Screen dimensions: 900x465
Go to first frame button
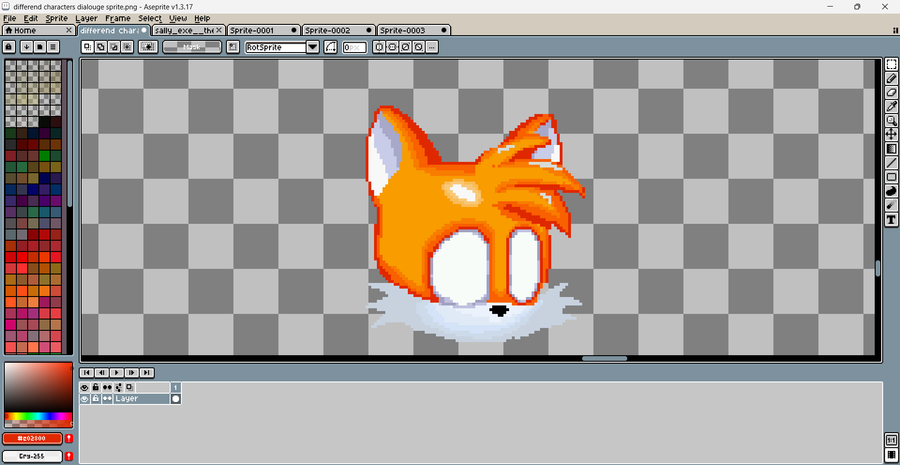click(x=87, y=373)
